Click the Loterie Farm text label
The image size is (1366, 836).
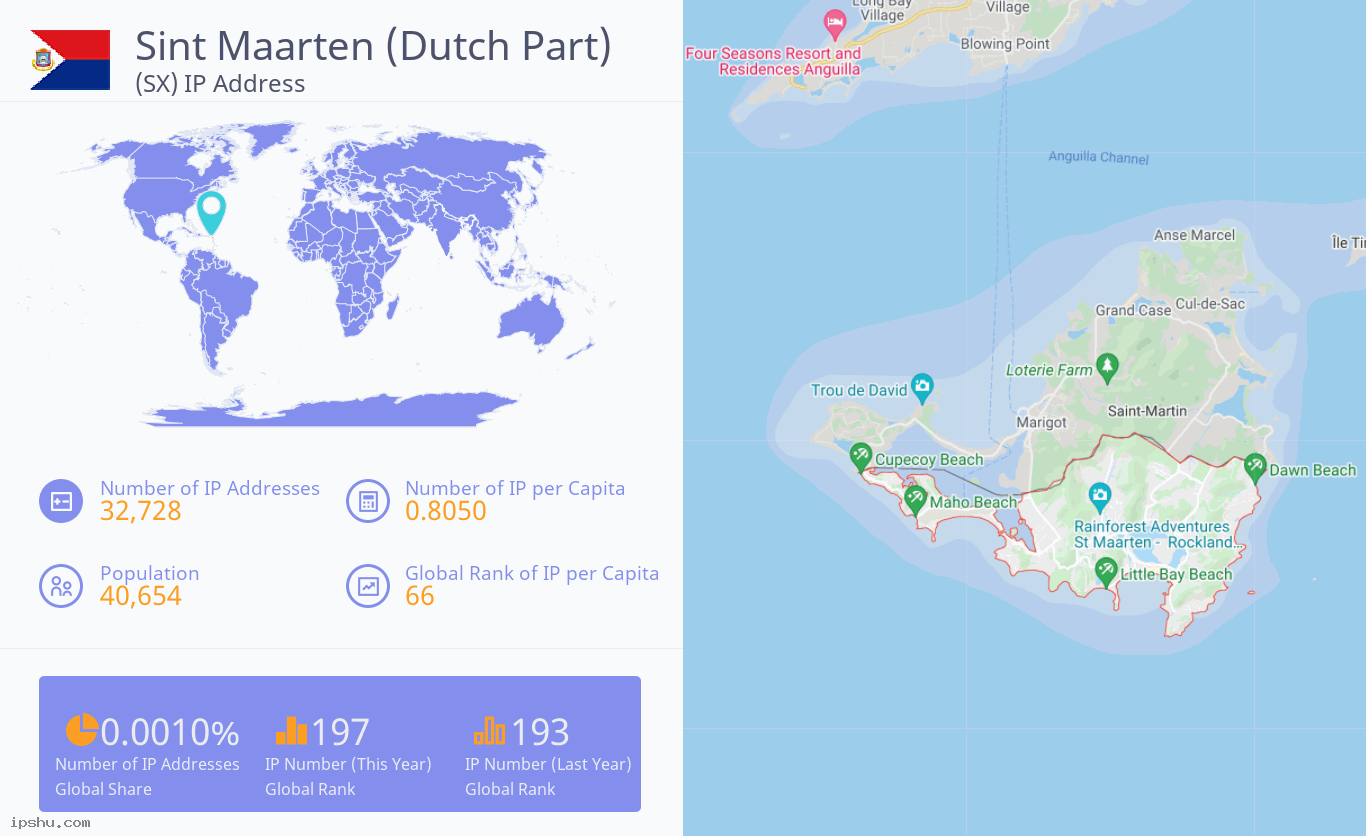click(x=1049, y=370)
